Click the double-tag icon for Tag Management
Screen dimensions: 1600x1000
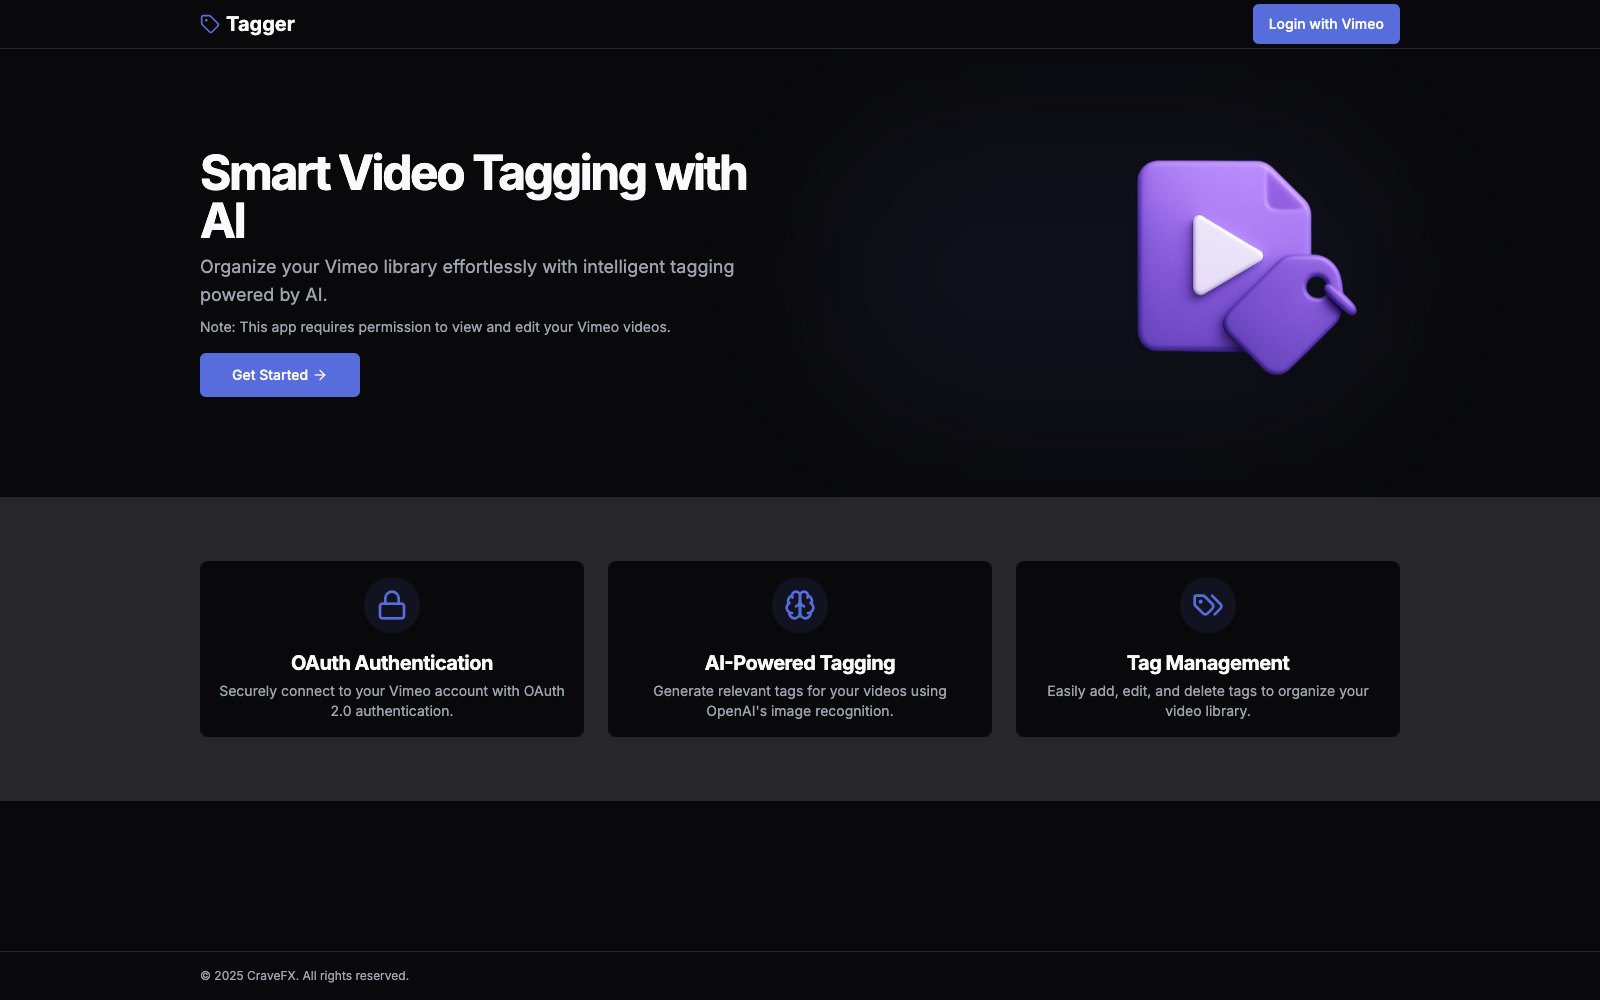(1208, 605)
